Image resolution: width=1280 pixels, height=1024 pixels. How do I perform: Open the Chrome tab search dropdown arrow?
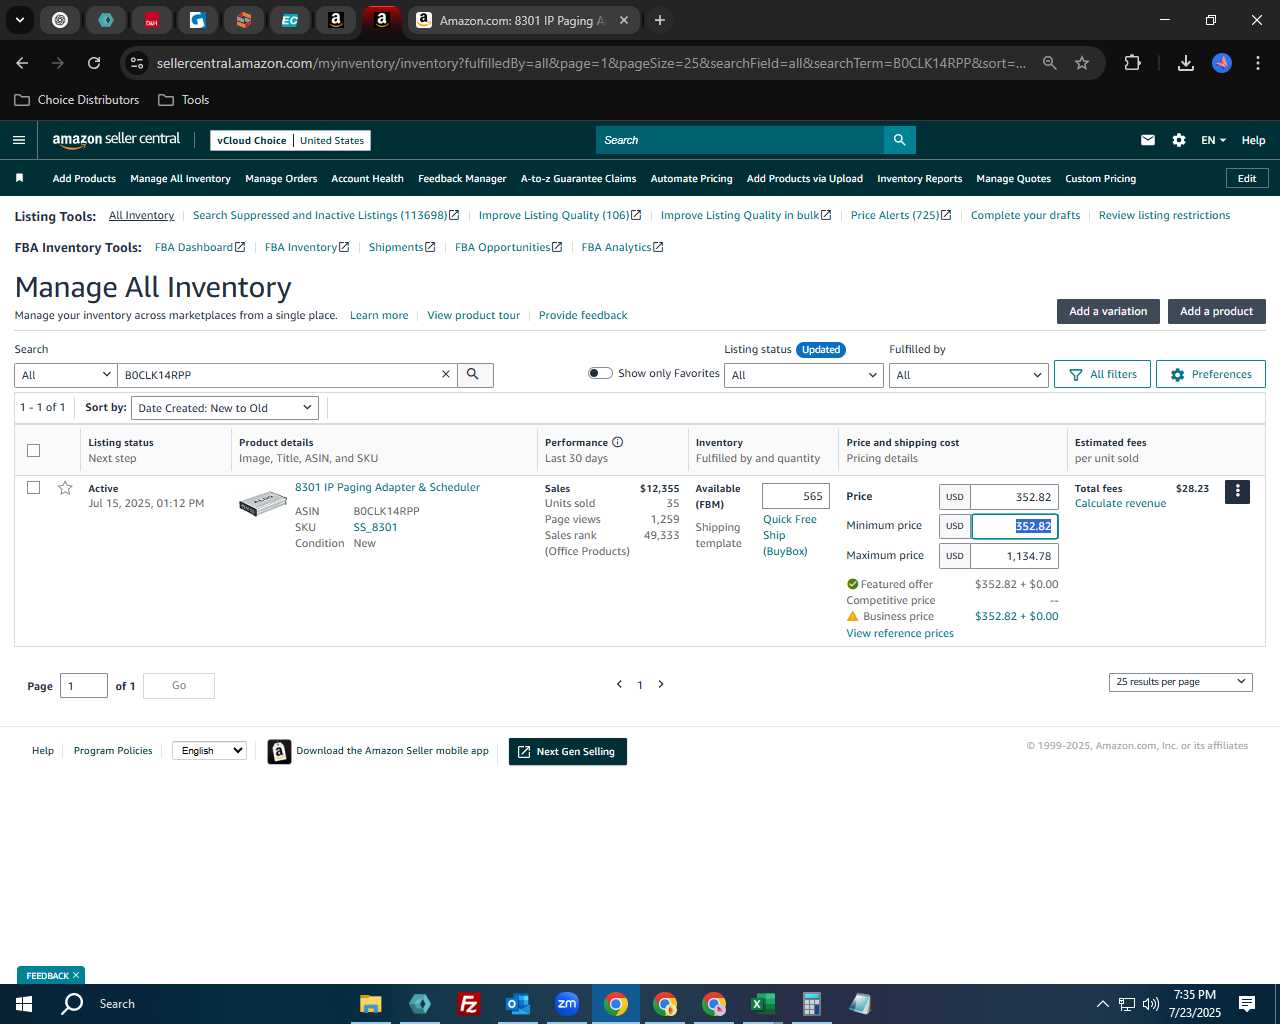[19, 20]
